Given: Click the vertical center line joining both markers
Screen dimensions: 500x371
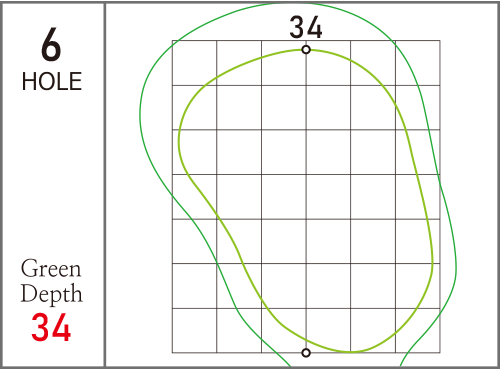Looking at the screenshot, I should click(x=306, y=201).
